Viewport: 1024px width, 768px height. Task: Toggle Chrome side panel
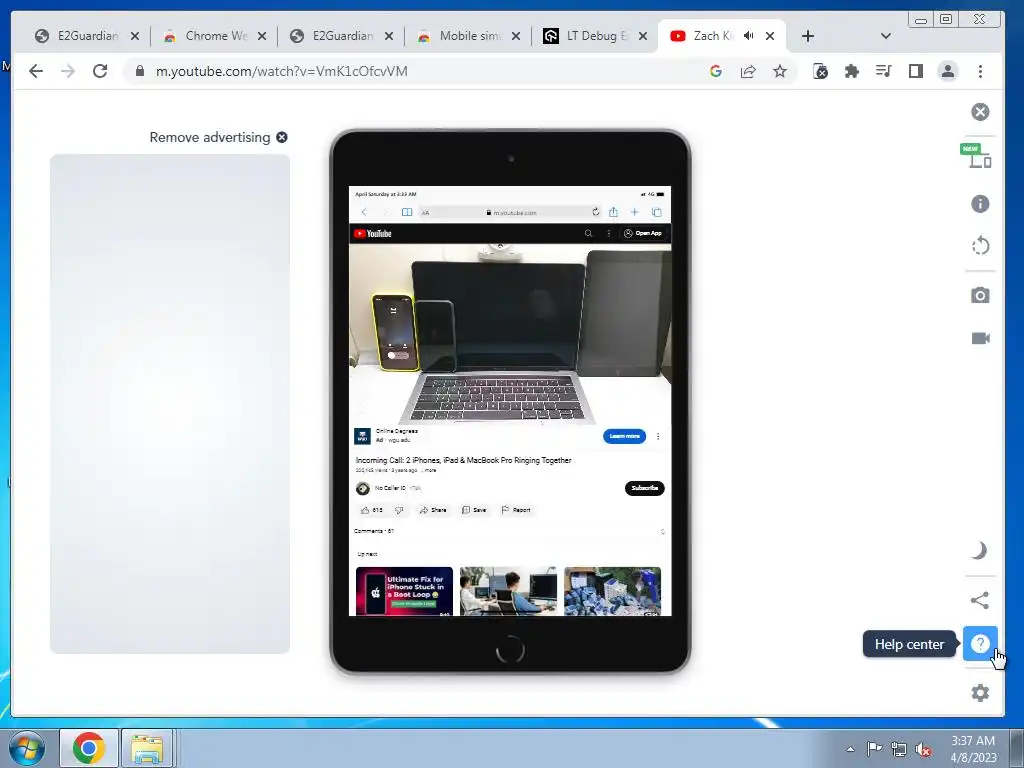(916, 71)
